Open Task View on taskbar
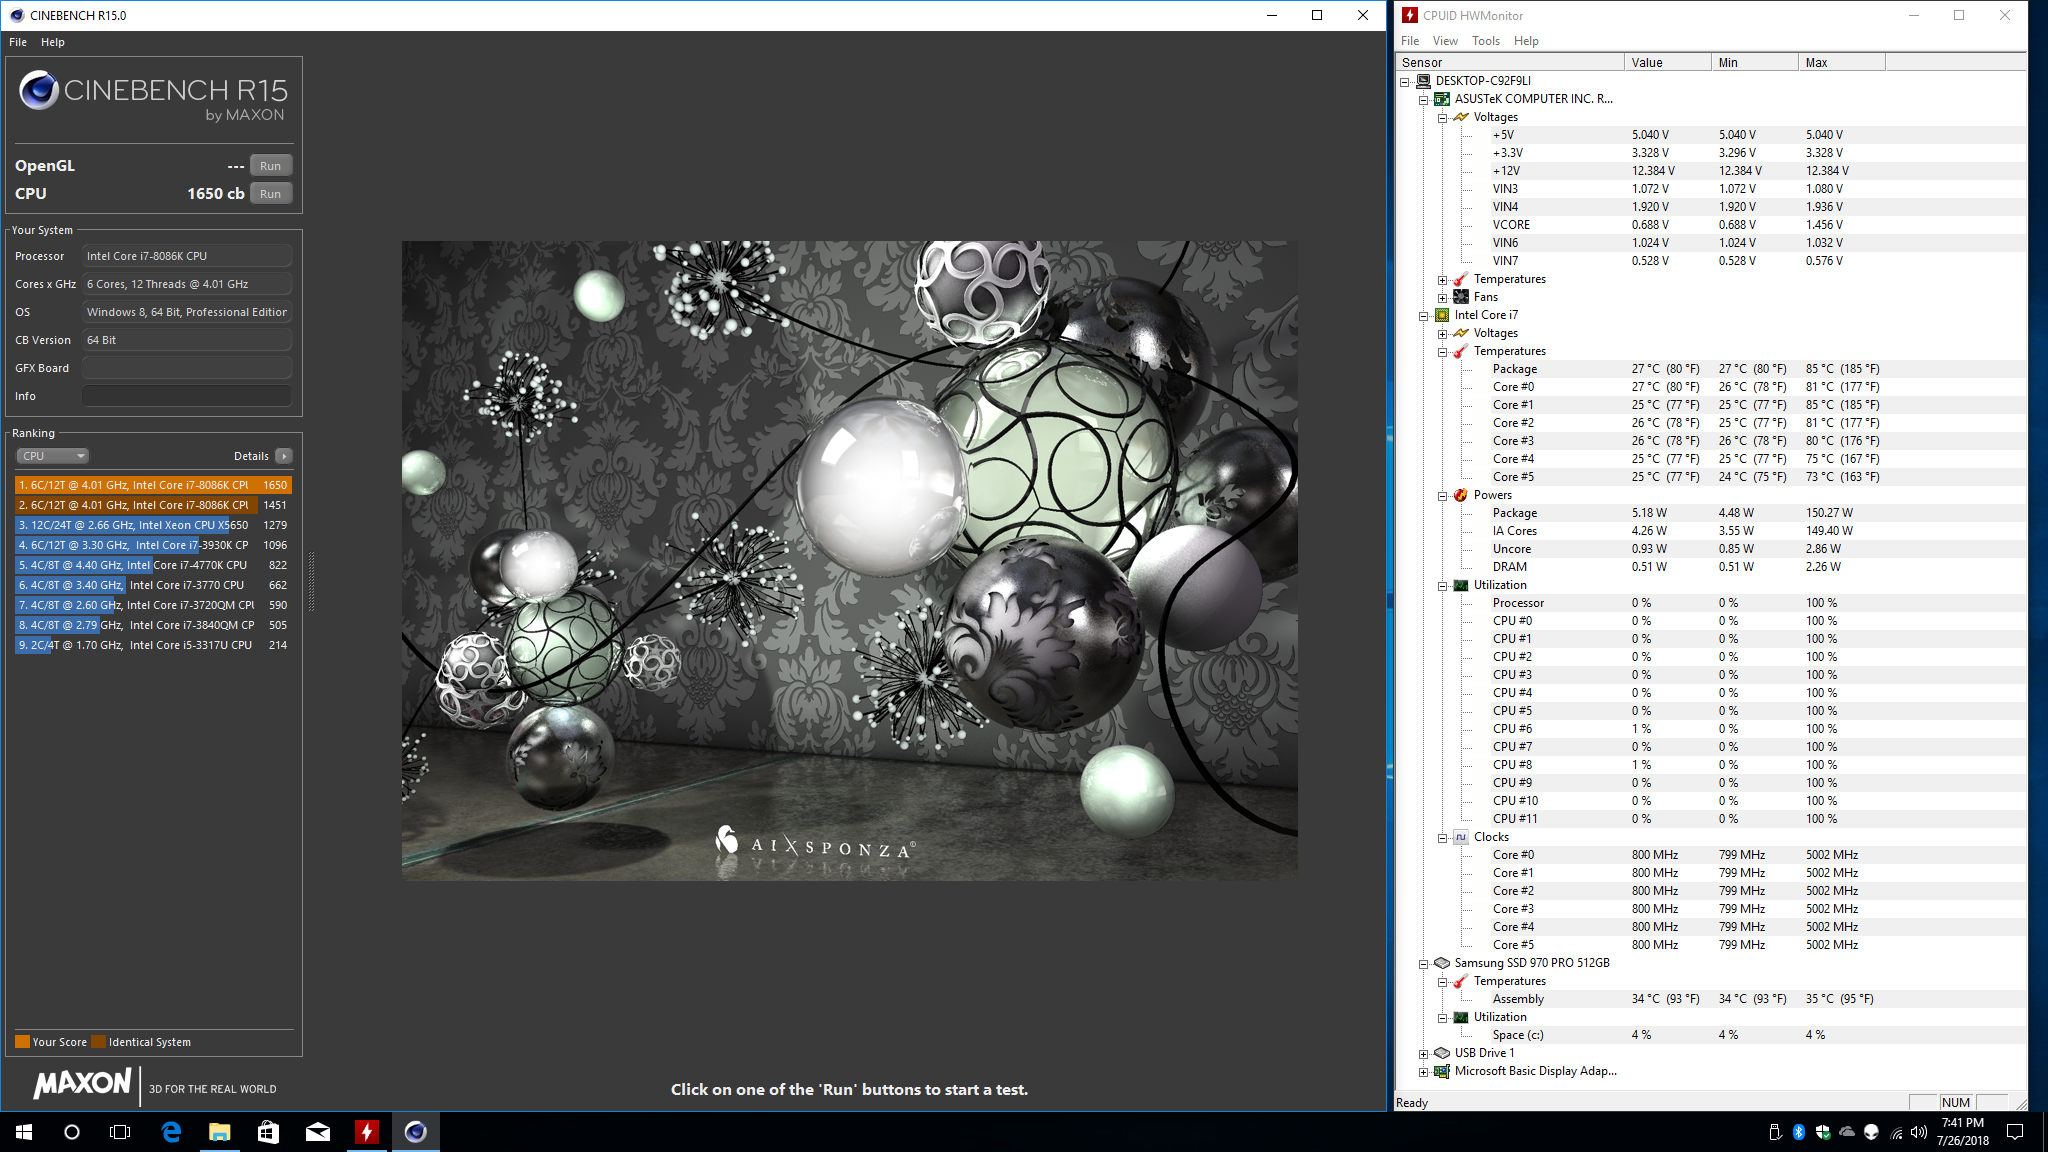Screen dimensions: 2048x1152 point(120,1132)
